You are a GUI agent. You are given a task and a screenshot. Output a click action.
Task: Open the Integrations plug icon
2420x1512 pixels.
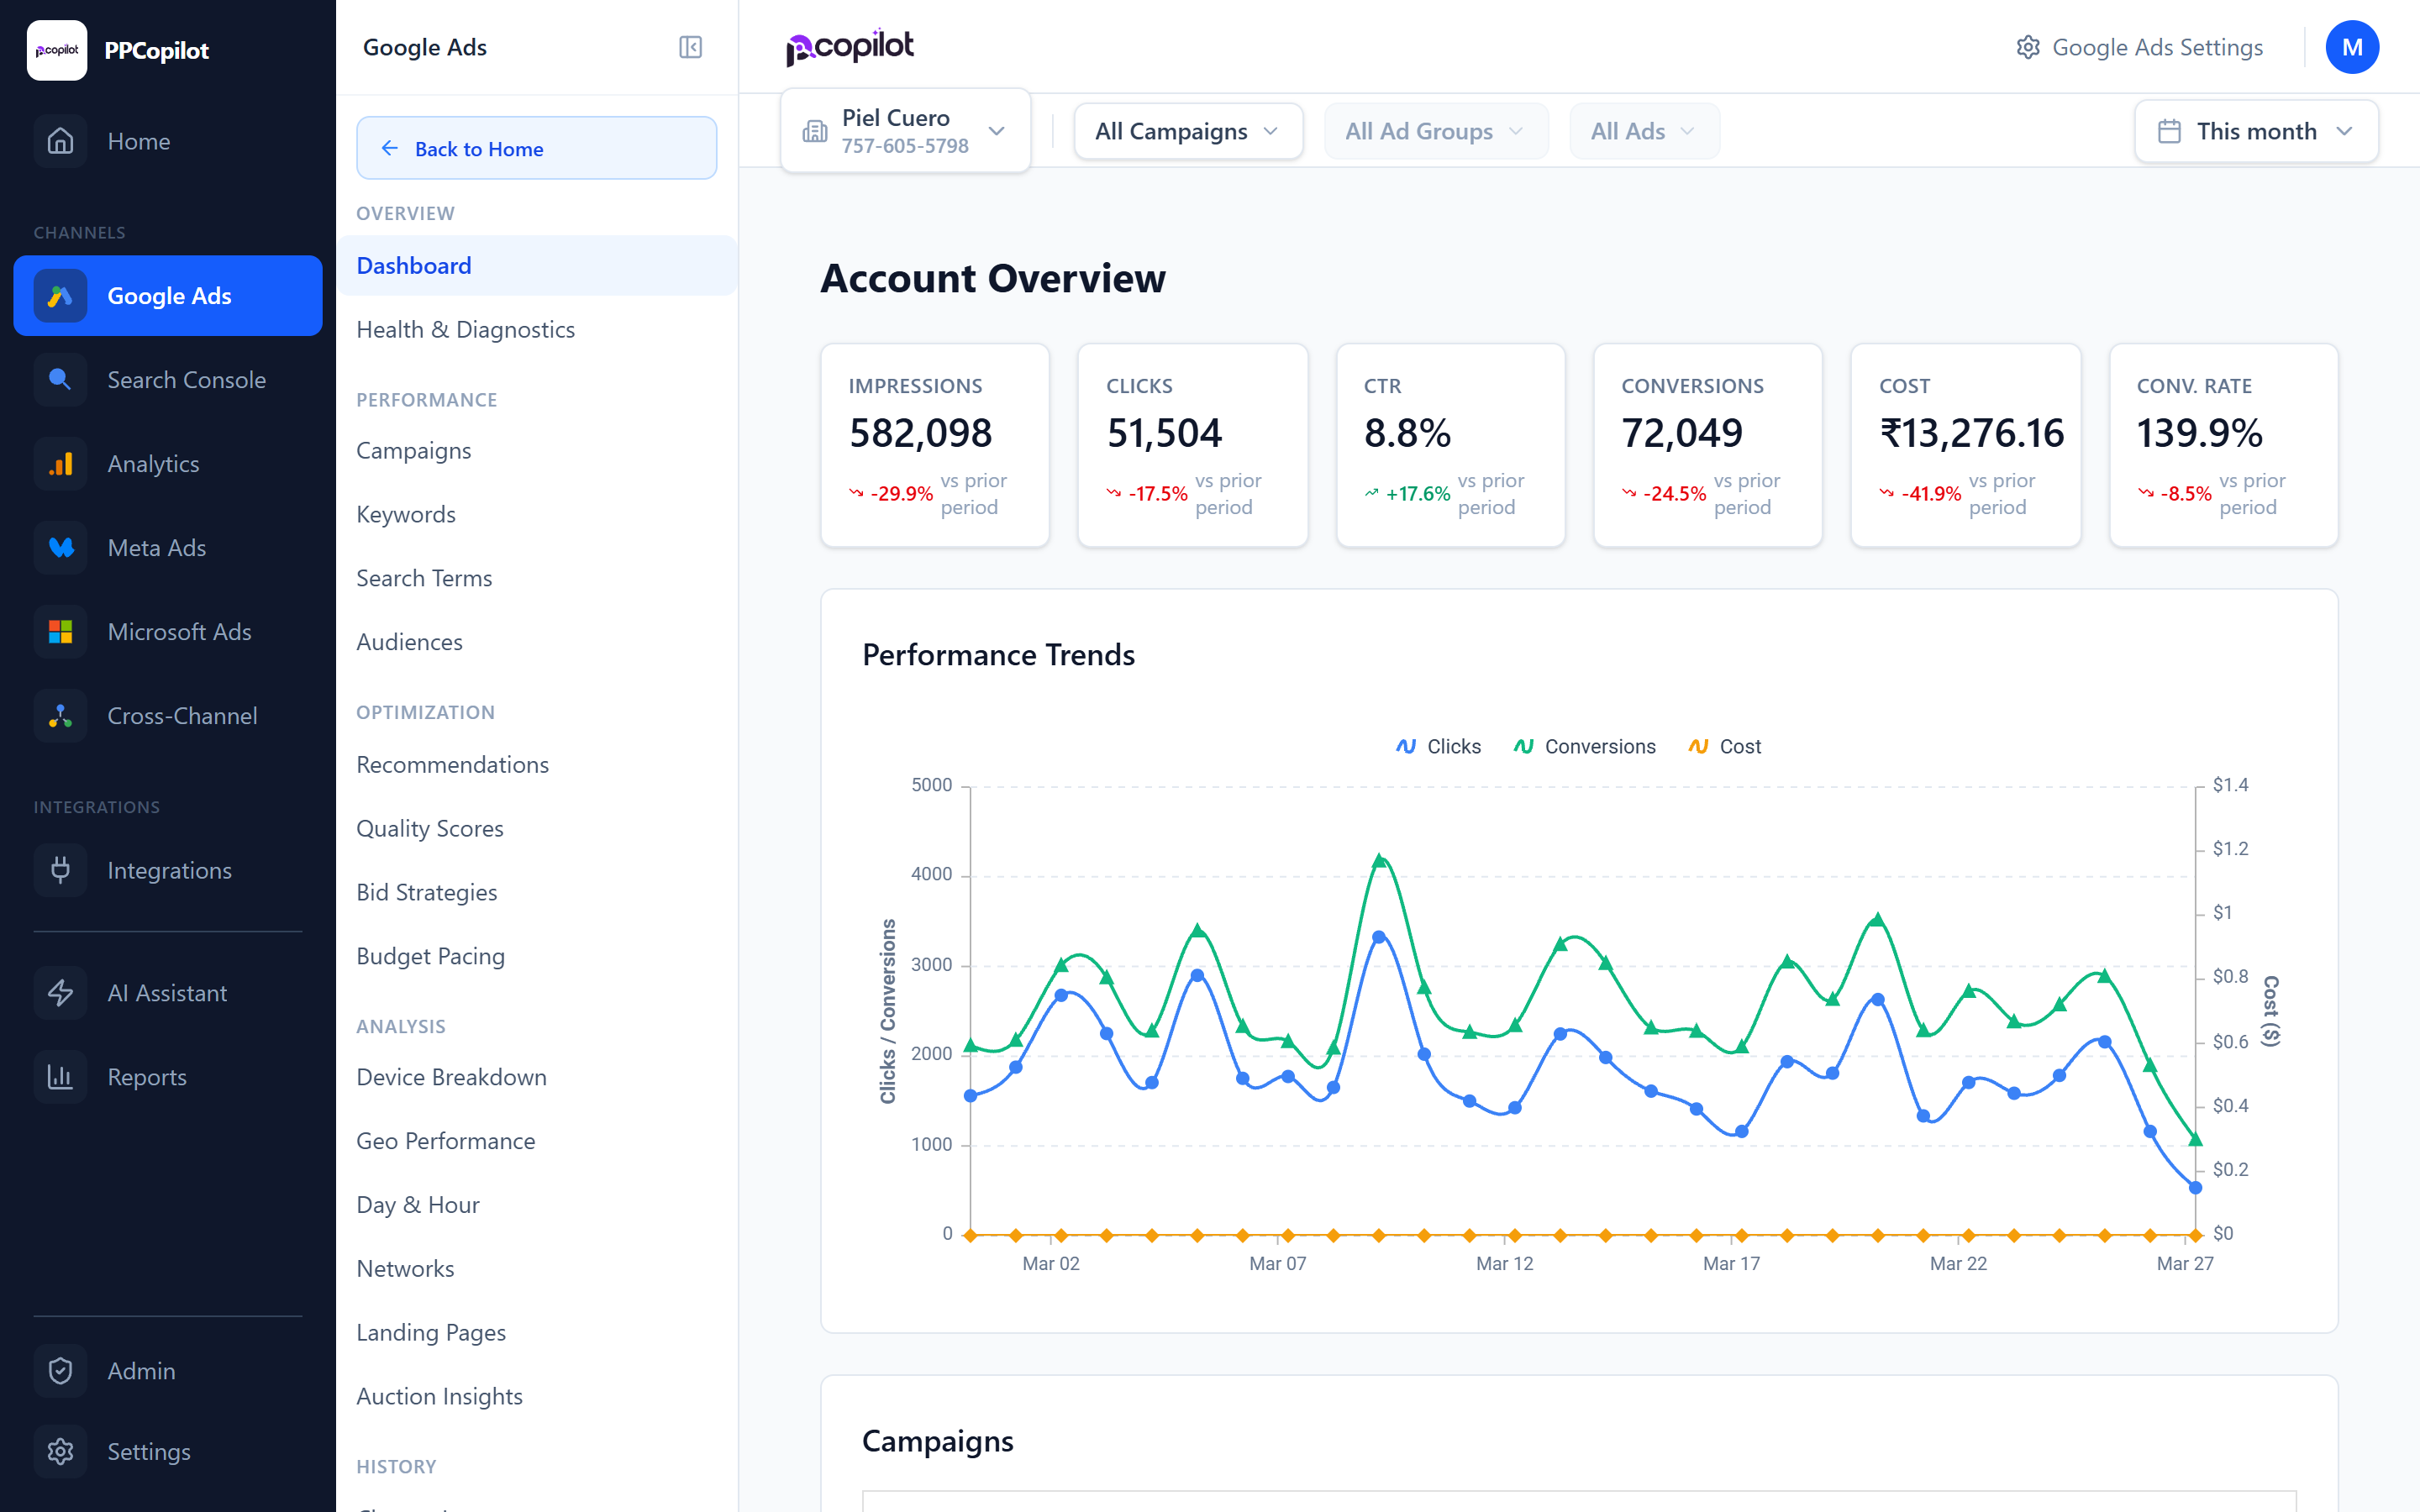pos(60,870)
